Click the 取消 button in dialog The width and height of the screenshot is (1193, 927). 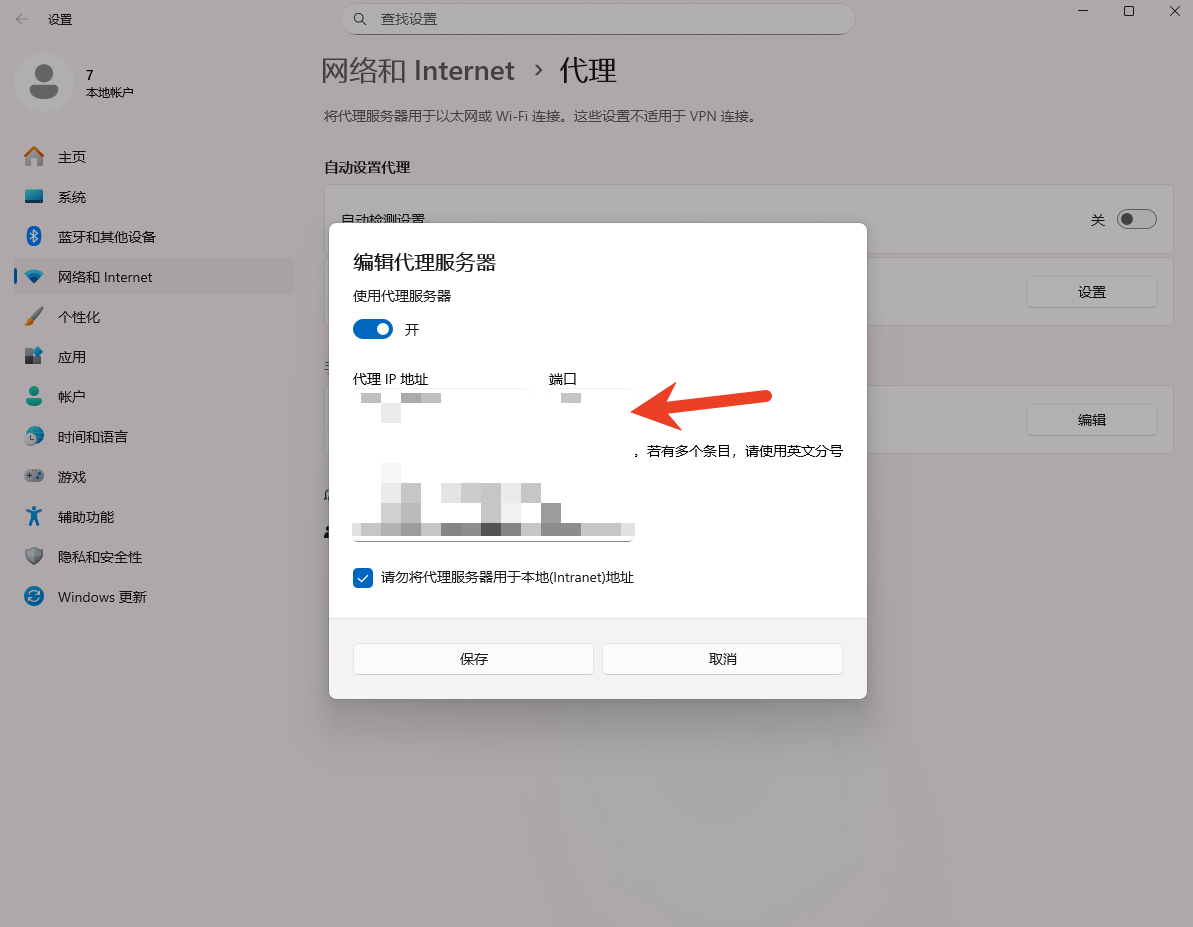tap(722, 659)
